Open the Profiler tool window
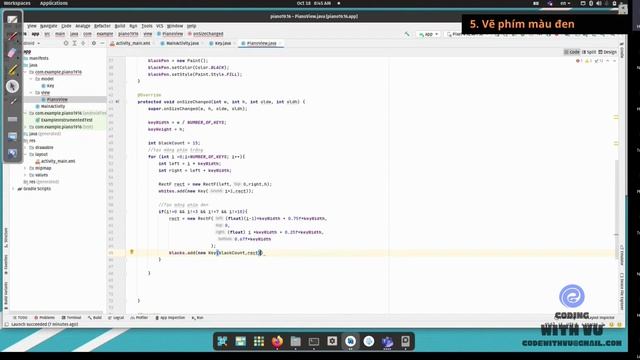 (139, 318)
